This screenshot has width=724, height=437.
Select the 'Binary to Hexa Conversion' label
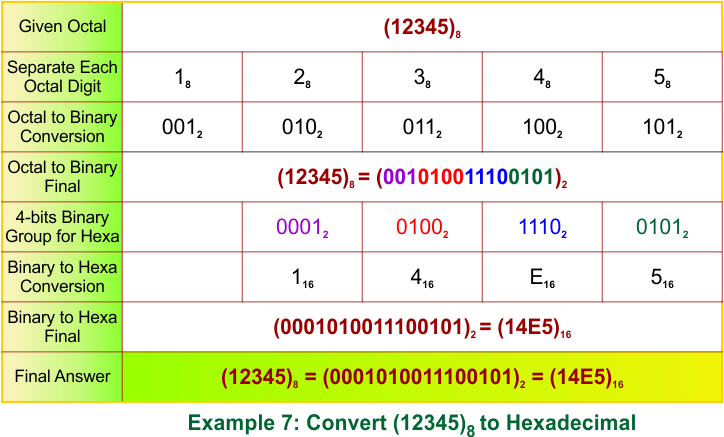[x=62, y=276]
